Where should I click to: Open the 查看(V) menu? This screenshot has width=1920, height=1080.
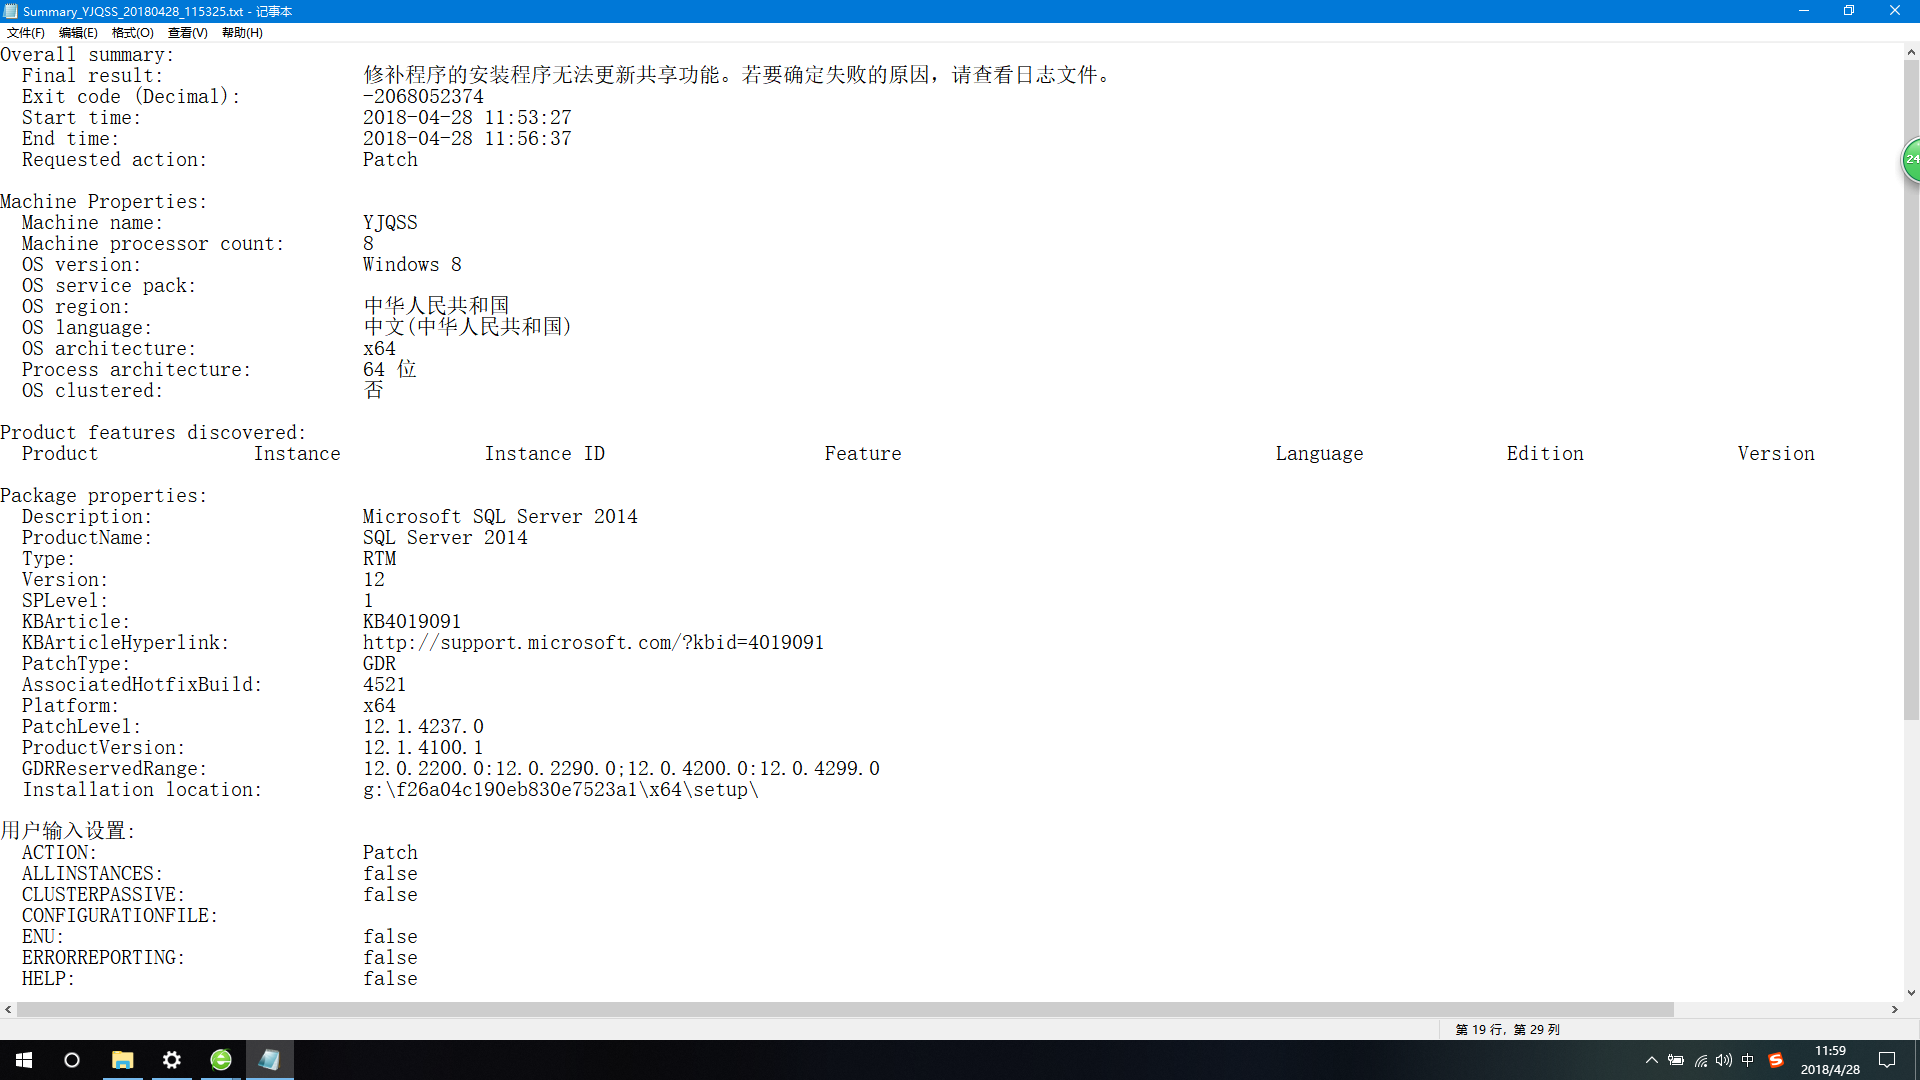point(187,33)
